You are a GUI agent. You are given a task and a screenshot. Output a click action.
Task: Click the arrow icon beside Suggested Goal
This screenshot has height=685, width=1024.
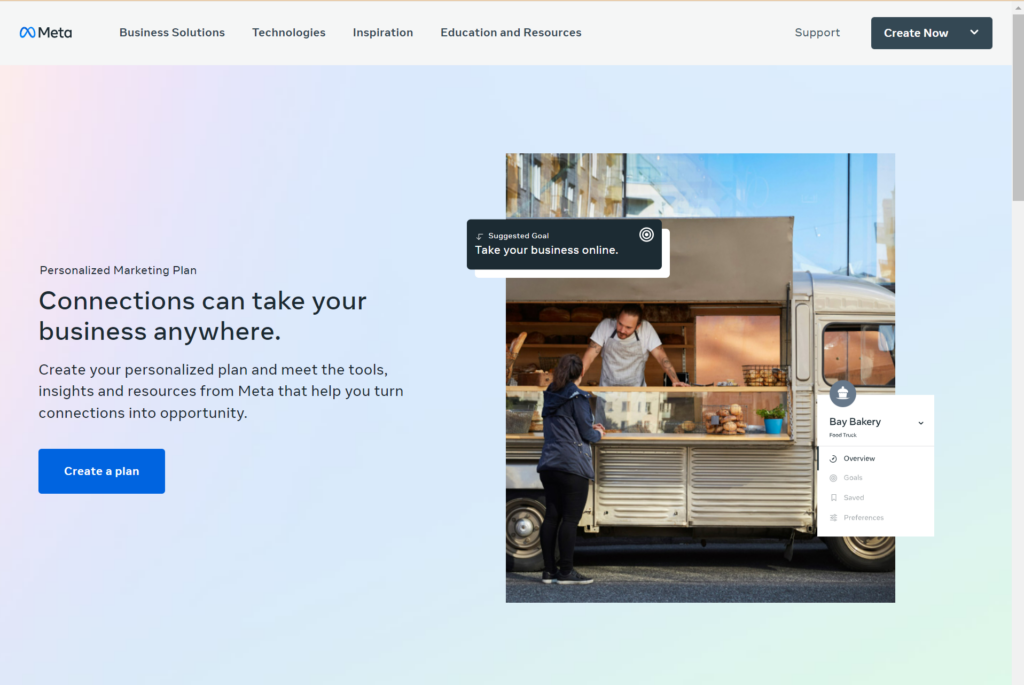pyautogui.click(x=480, y=236)
